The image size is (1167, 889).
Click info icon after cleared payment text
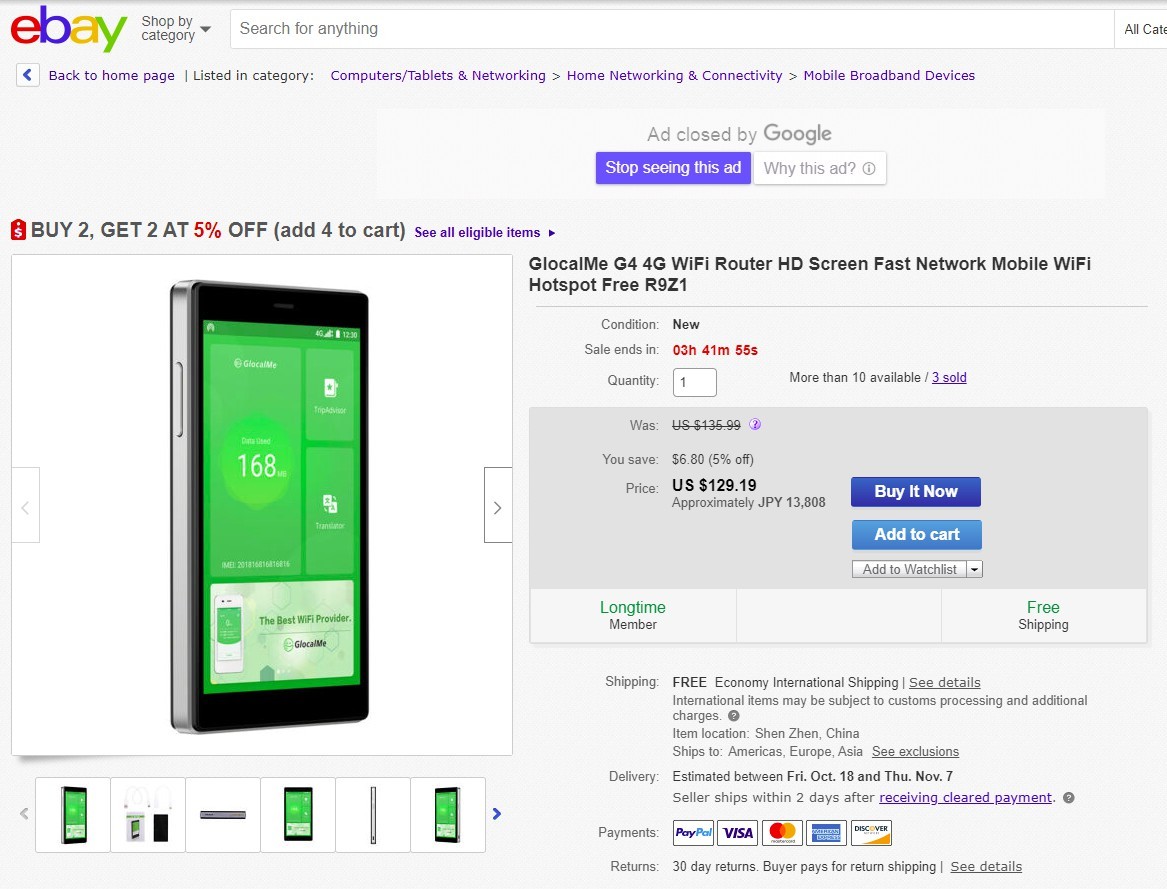click(x=1069, y=798)
